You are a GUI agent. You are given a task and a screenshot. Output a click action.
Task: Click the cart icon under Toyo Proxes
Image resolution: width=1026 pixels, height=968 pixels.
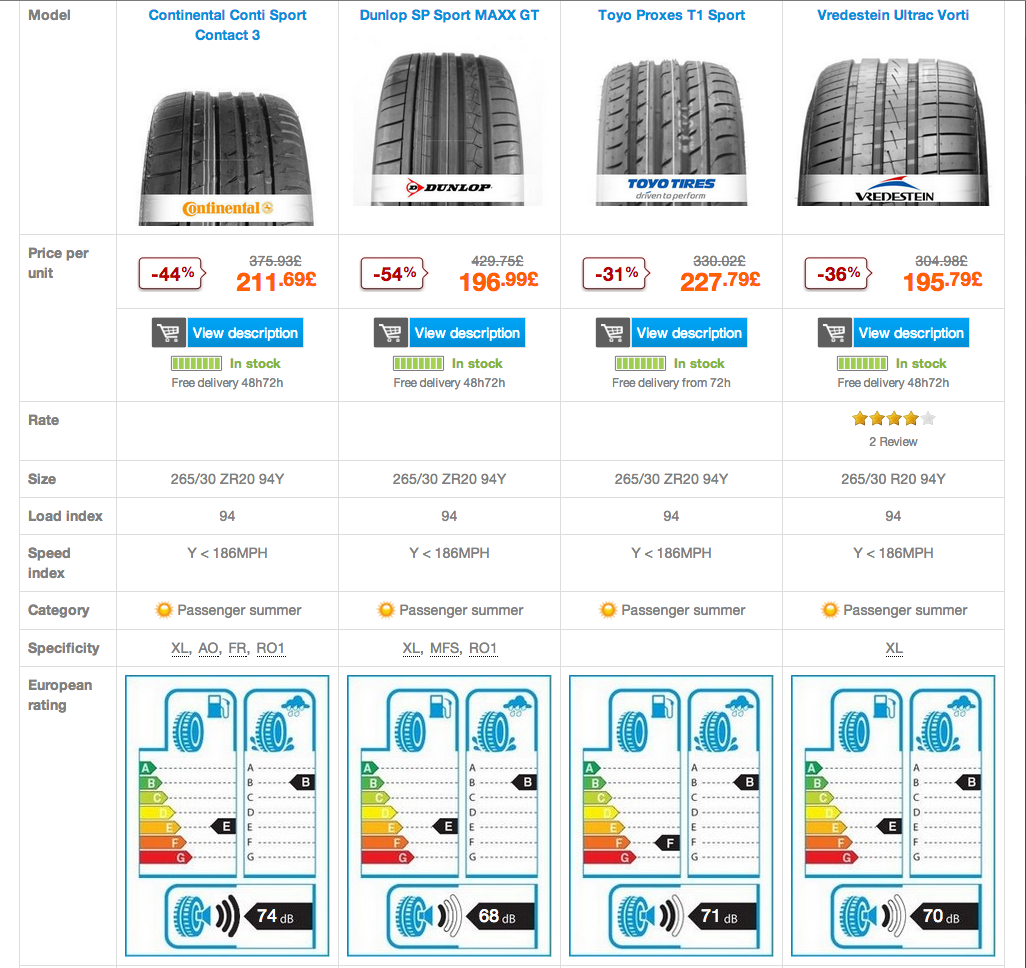[612, 333]
